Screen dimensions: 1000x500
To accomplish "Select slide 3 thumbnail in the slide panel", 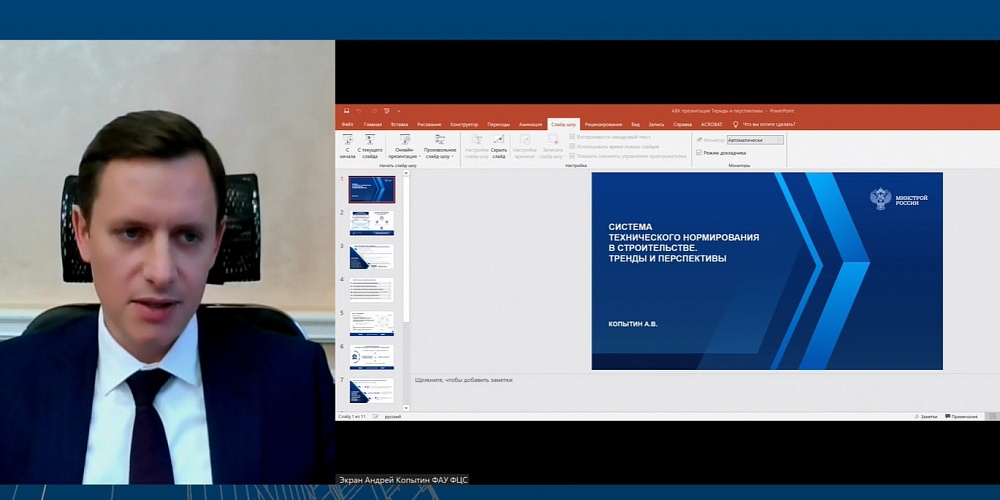I will [x=371, y=256].
